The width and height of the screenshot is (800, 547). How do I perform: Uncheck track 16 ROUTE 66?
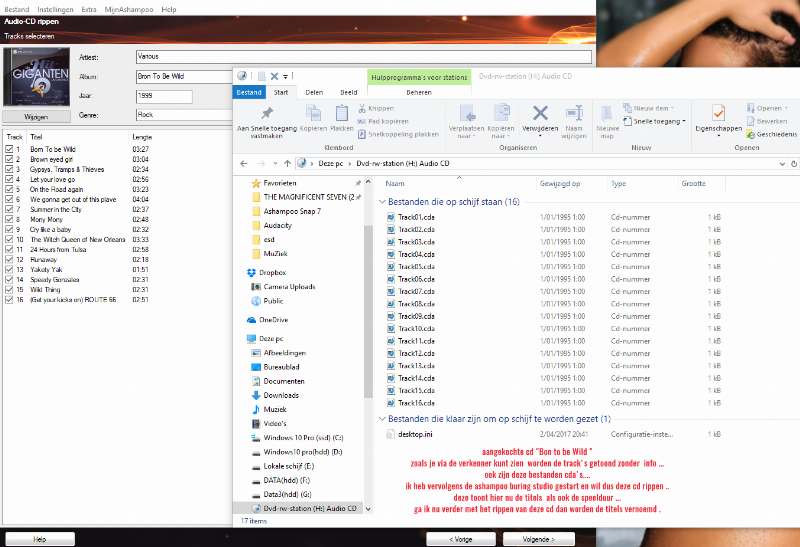click(x=9, y=299)
